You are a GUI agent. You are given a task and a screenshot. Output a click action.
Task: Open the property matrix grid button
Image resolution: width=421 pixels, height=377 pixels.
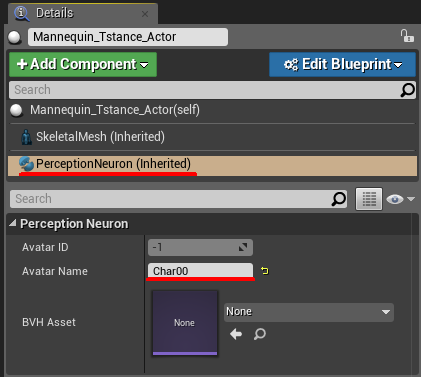369,199
